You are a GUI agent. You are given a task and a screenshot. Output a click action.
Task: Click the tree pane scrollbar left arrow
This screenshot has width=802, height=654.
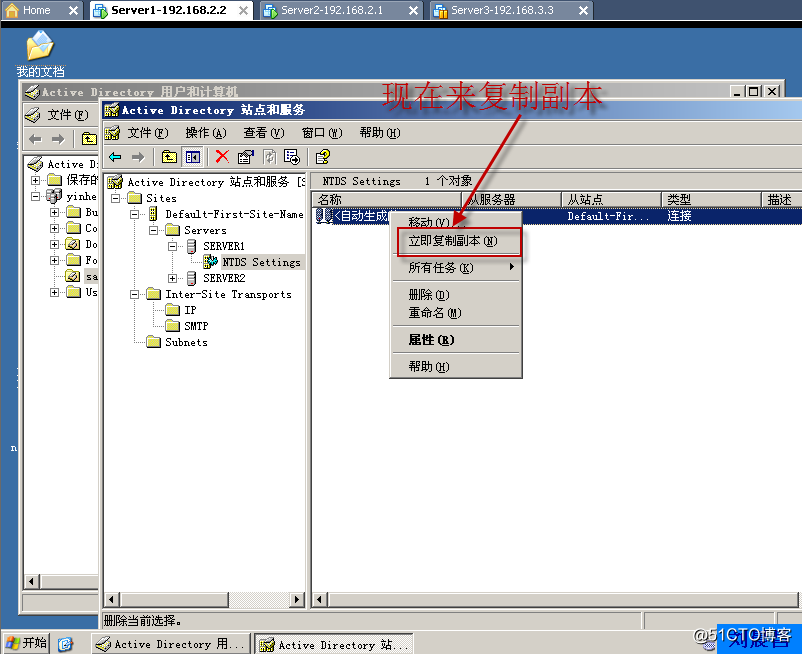(x=112, y=599)
